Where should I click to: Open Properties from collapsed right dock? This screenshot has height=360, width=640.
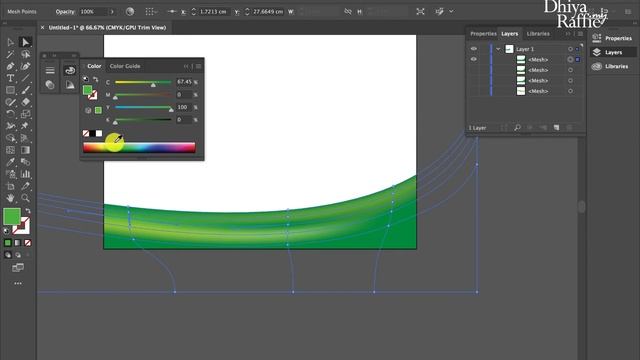(x=612, y=38)
